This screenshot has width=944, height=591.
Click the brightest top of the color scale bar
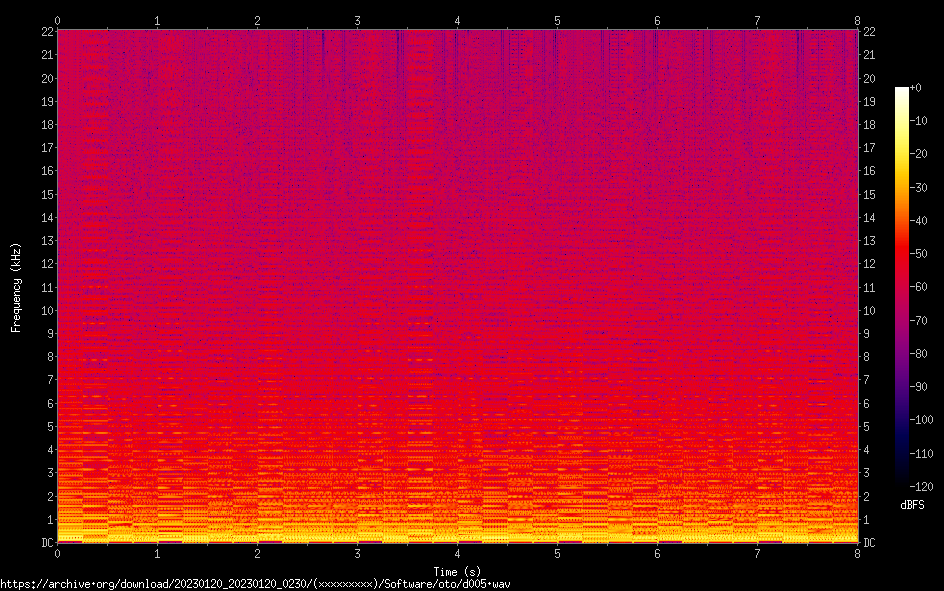click(x=902, y=90)
